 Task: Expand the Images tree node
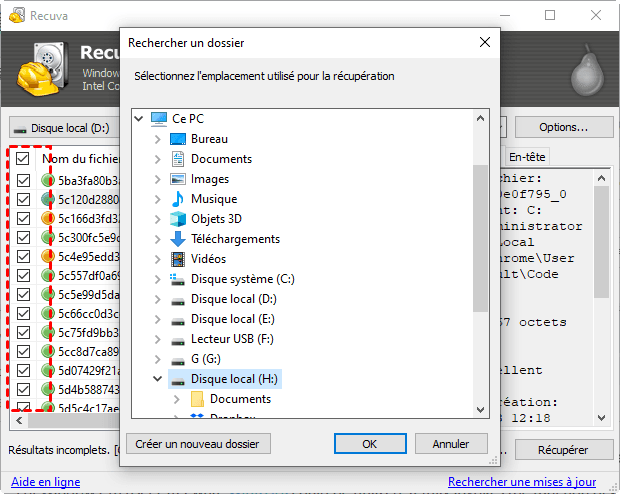tap(157, 179)
